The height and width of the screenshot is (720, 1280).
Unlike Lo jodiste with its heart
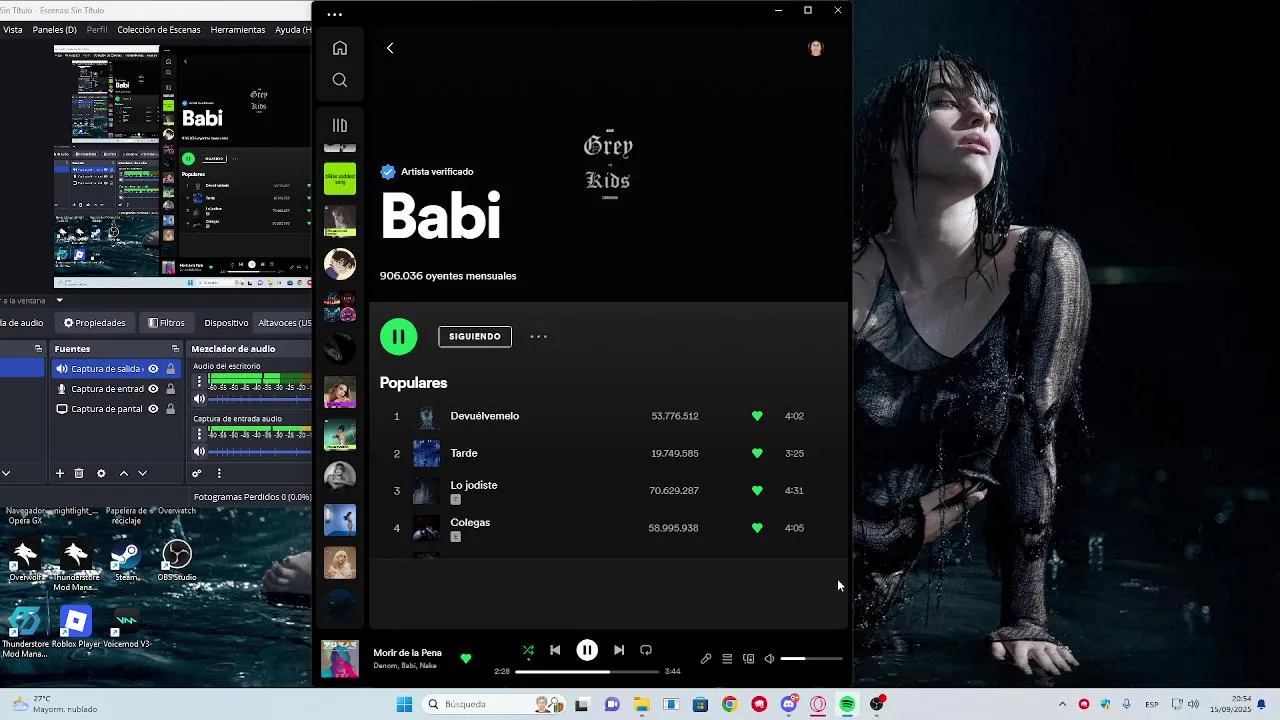[757, 490]
